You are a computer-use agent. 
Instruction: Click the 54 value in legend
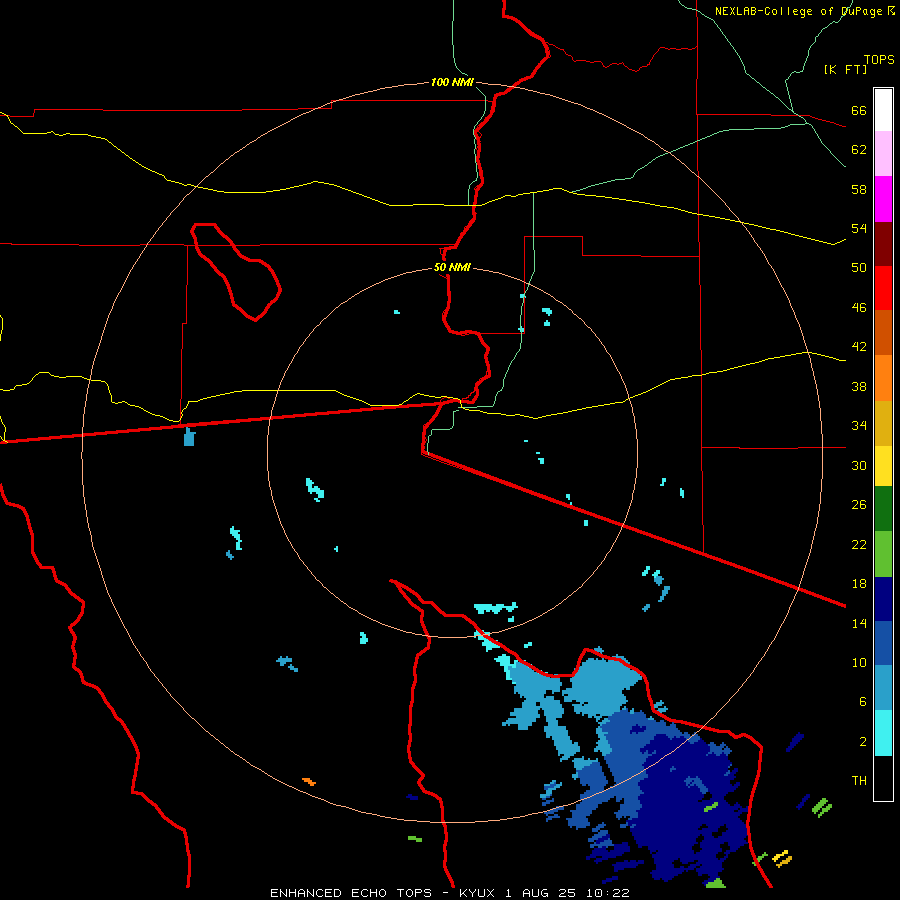point(859,228)
